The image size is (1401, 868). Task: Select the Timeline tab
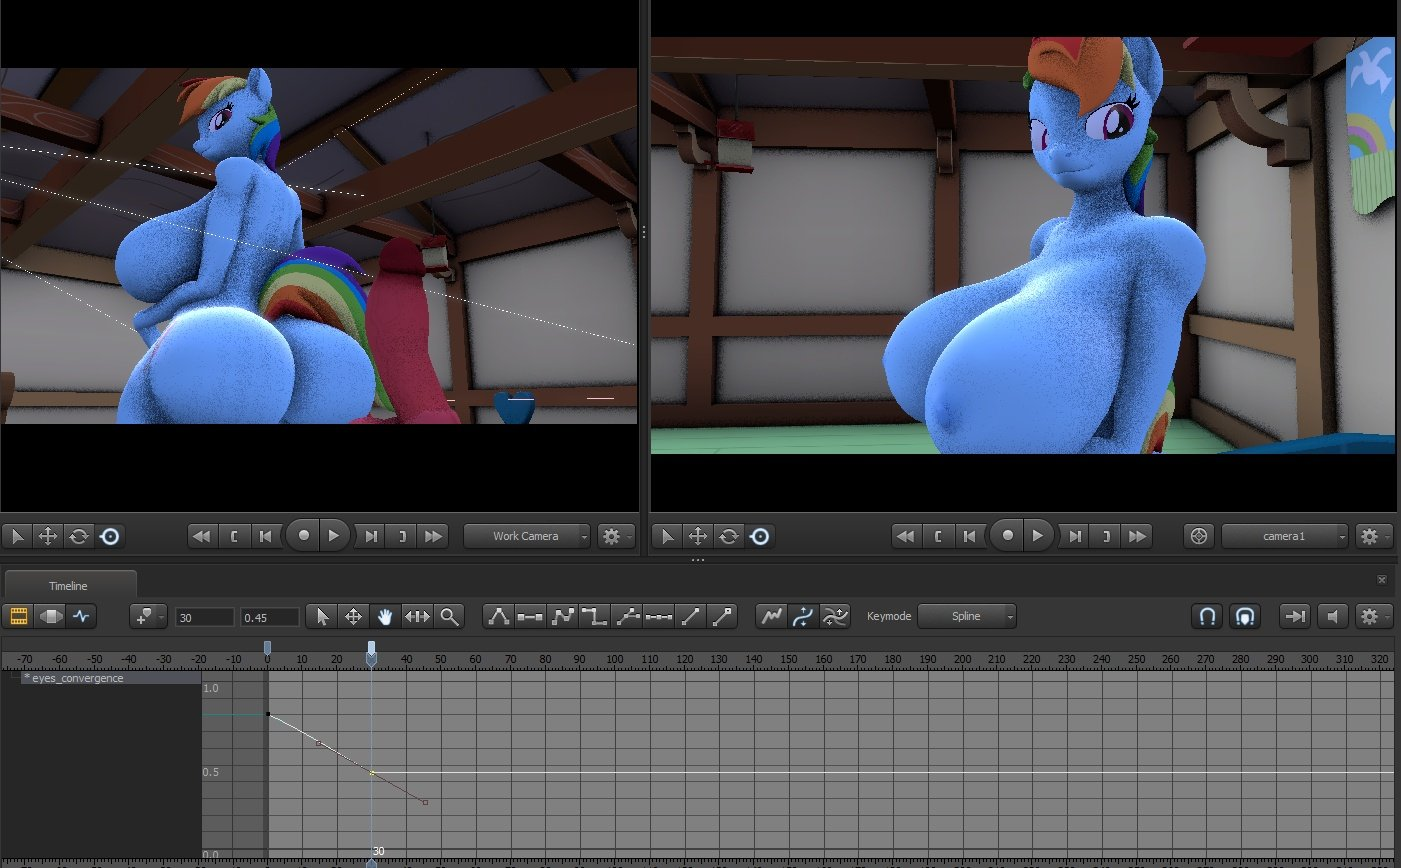click(68, 586)
